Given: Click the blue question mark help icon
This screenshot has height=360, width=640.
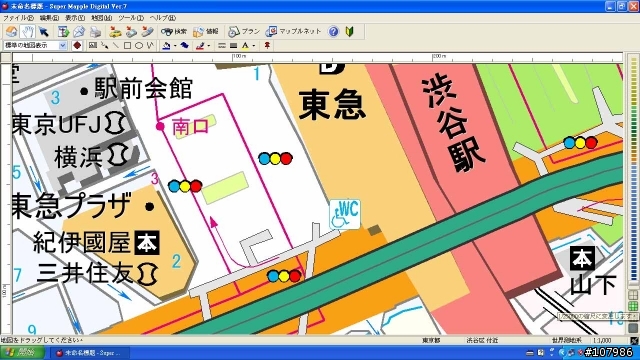Looking at the screenshot, I should click(x=333, y=31).
